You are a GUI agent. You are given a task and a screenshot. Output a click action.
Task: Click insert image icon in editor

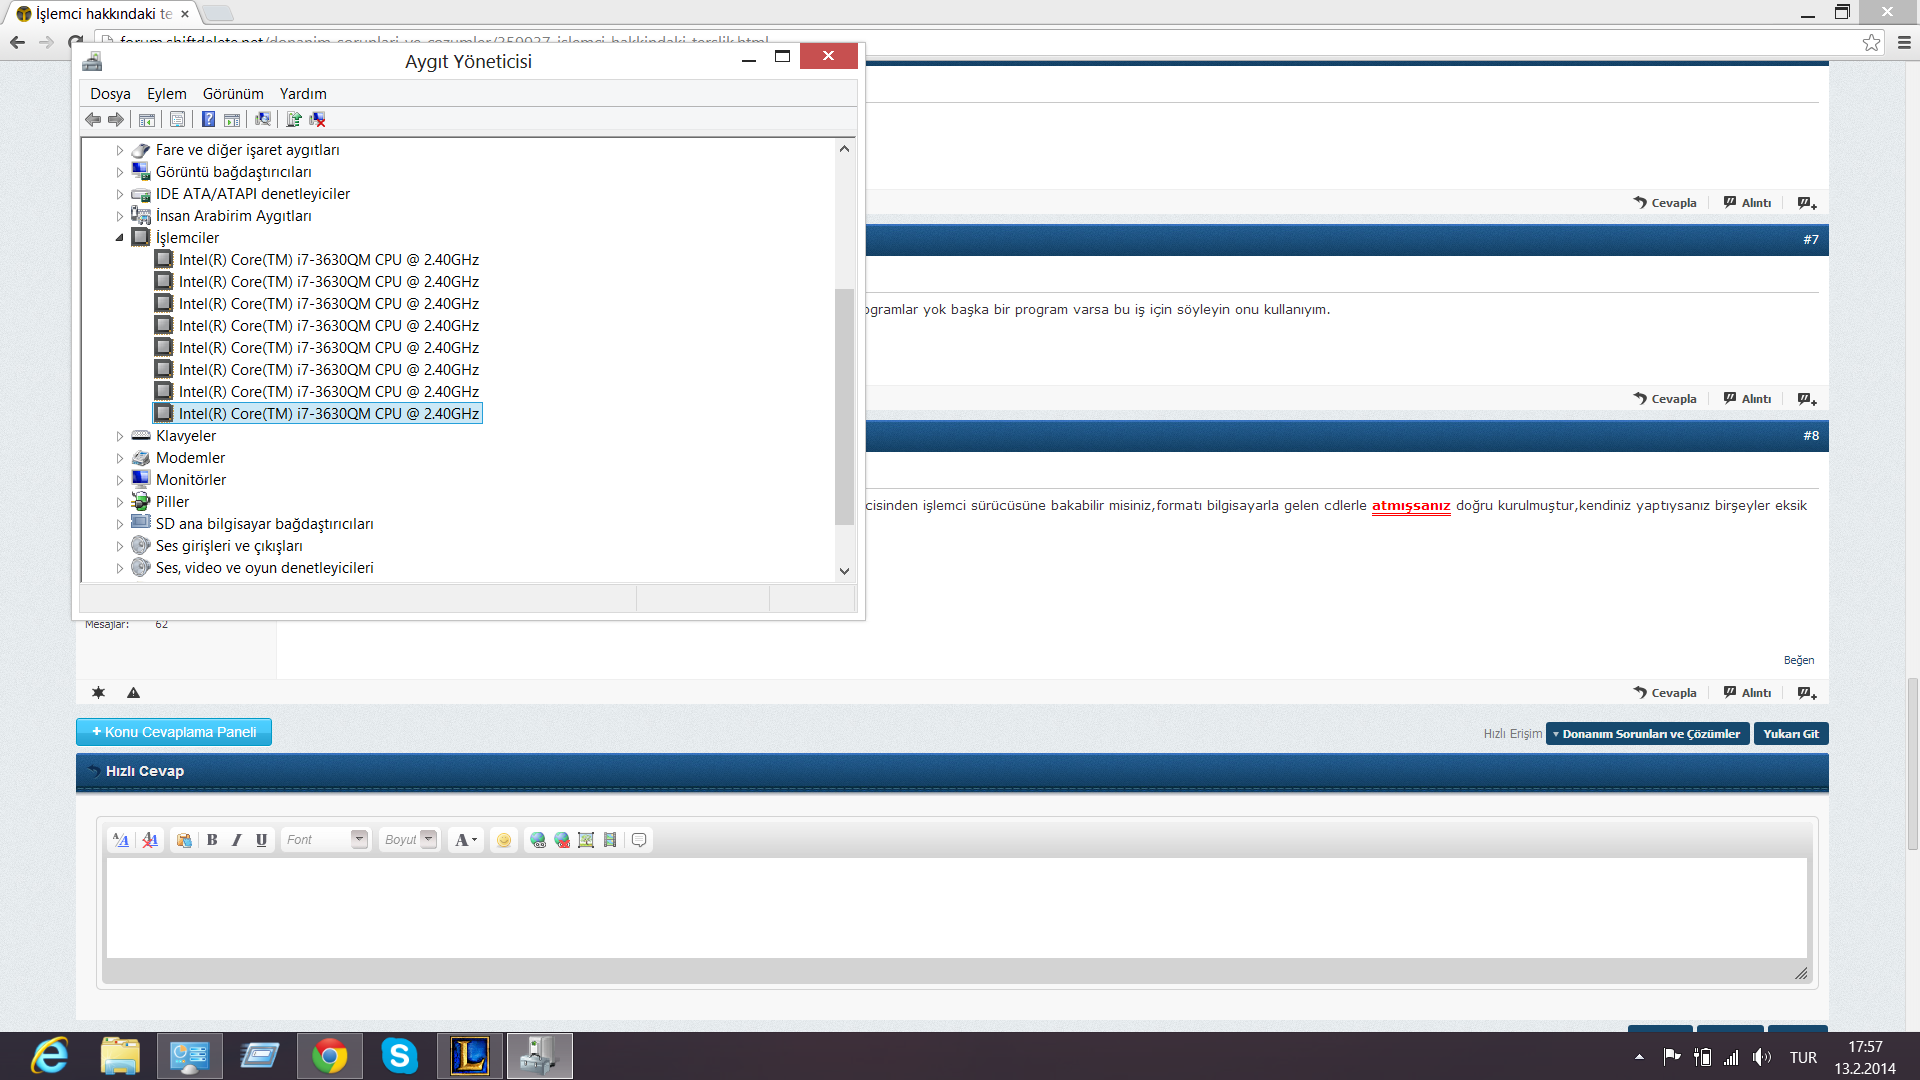[586, 840]
